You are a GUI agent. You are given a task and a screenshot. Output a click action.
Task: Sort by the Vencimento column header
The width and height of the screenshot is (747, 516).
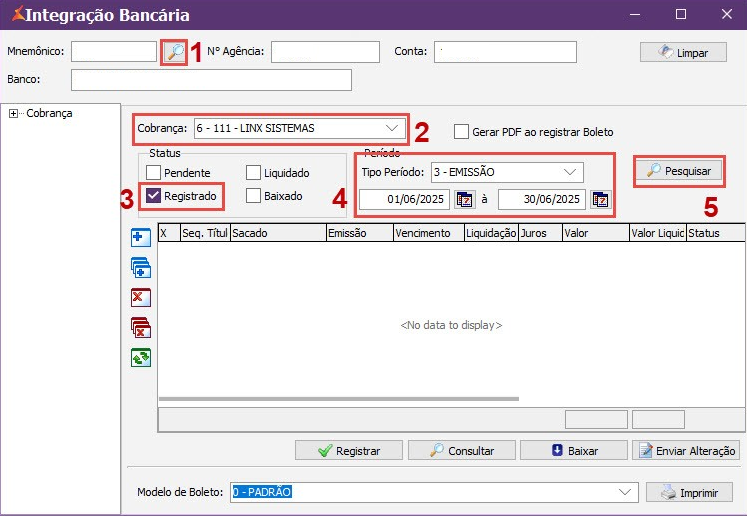429,233
